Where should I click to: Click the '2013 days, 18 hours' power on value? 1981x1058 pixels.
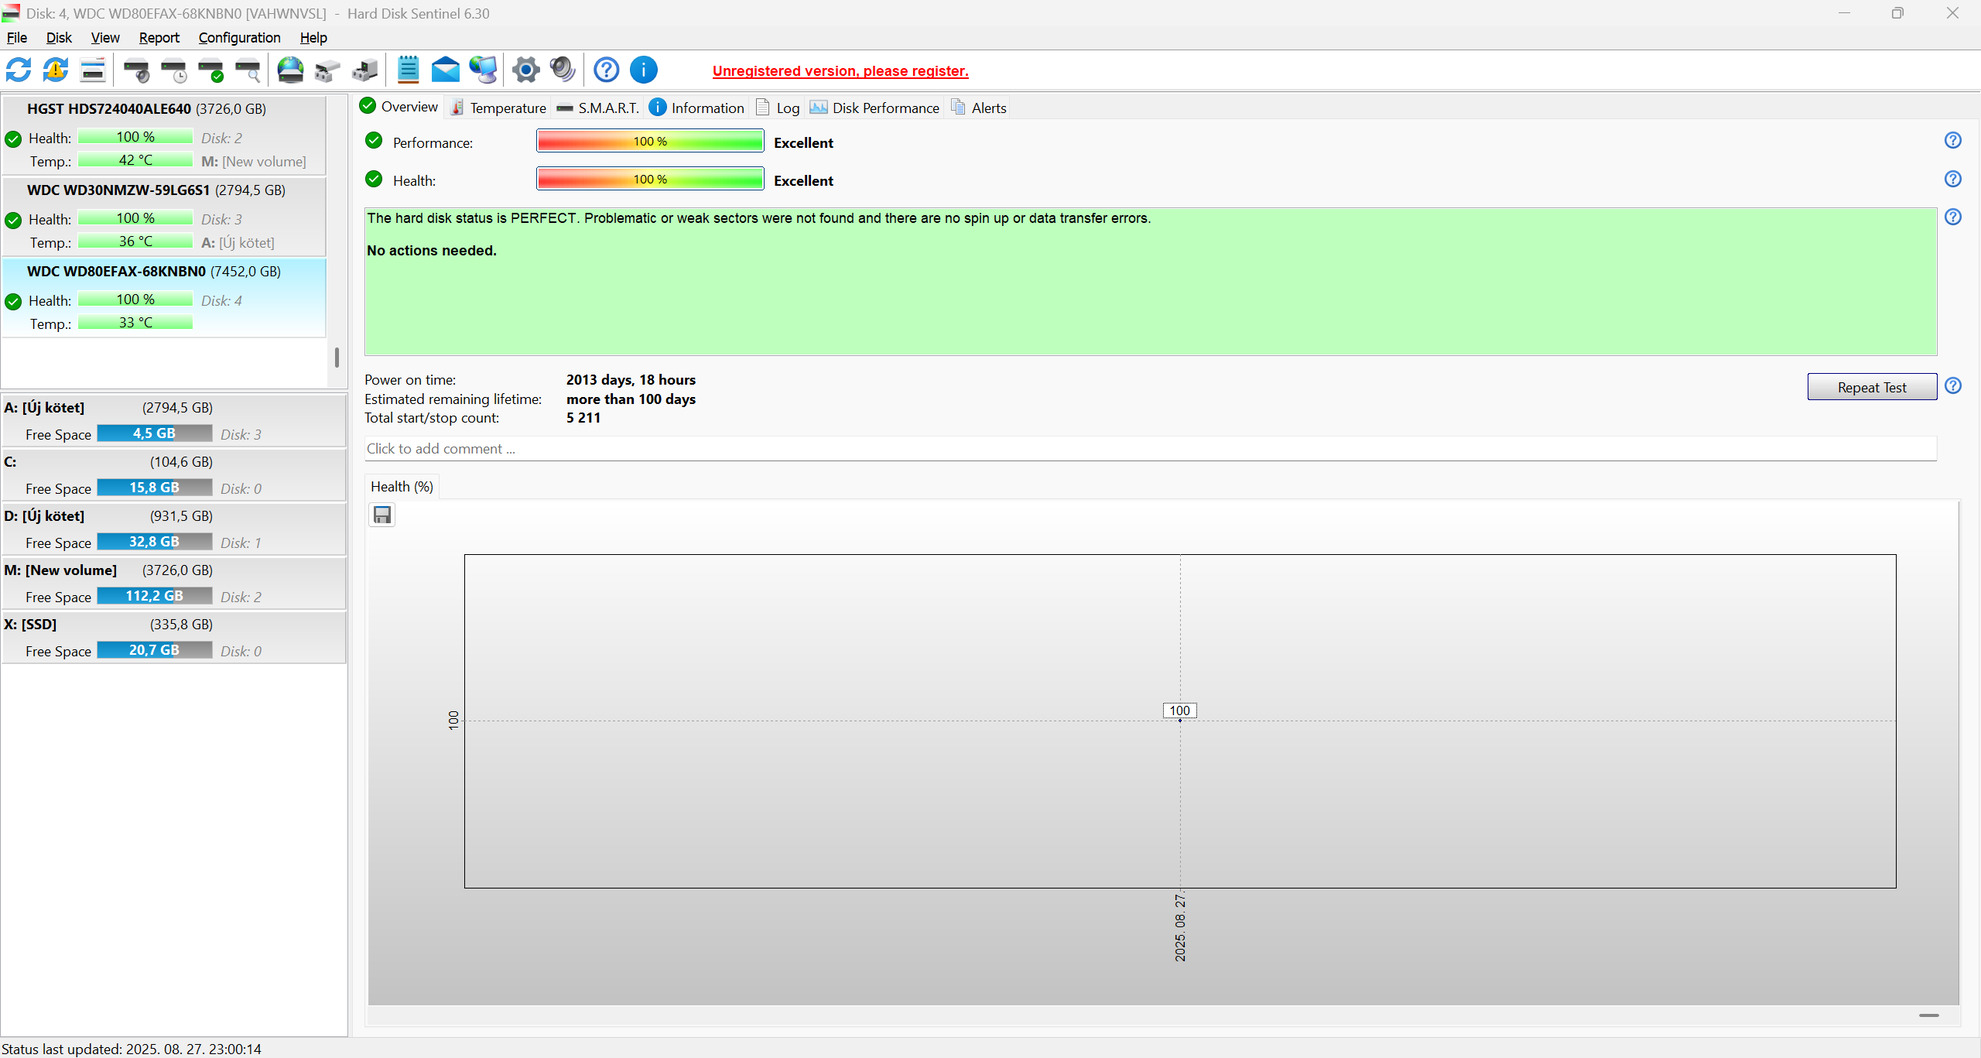631,380
